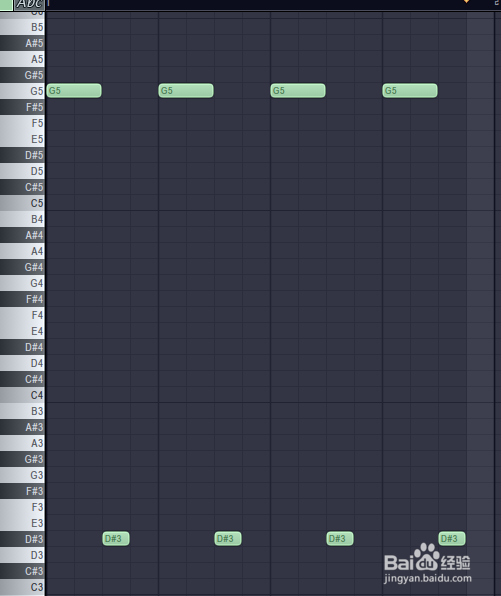Select the third G5 note block

[298, 91]
